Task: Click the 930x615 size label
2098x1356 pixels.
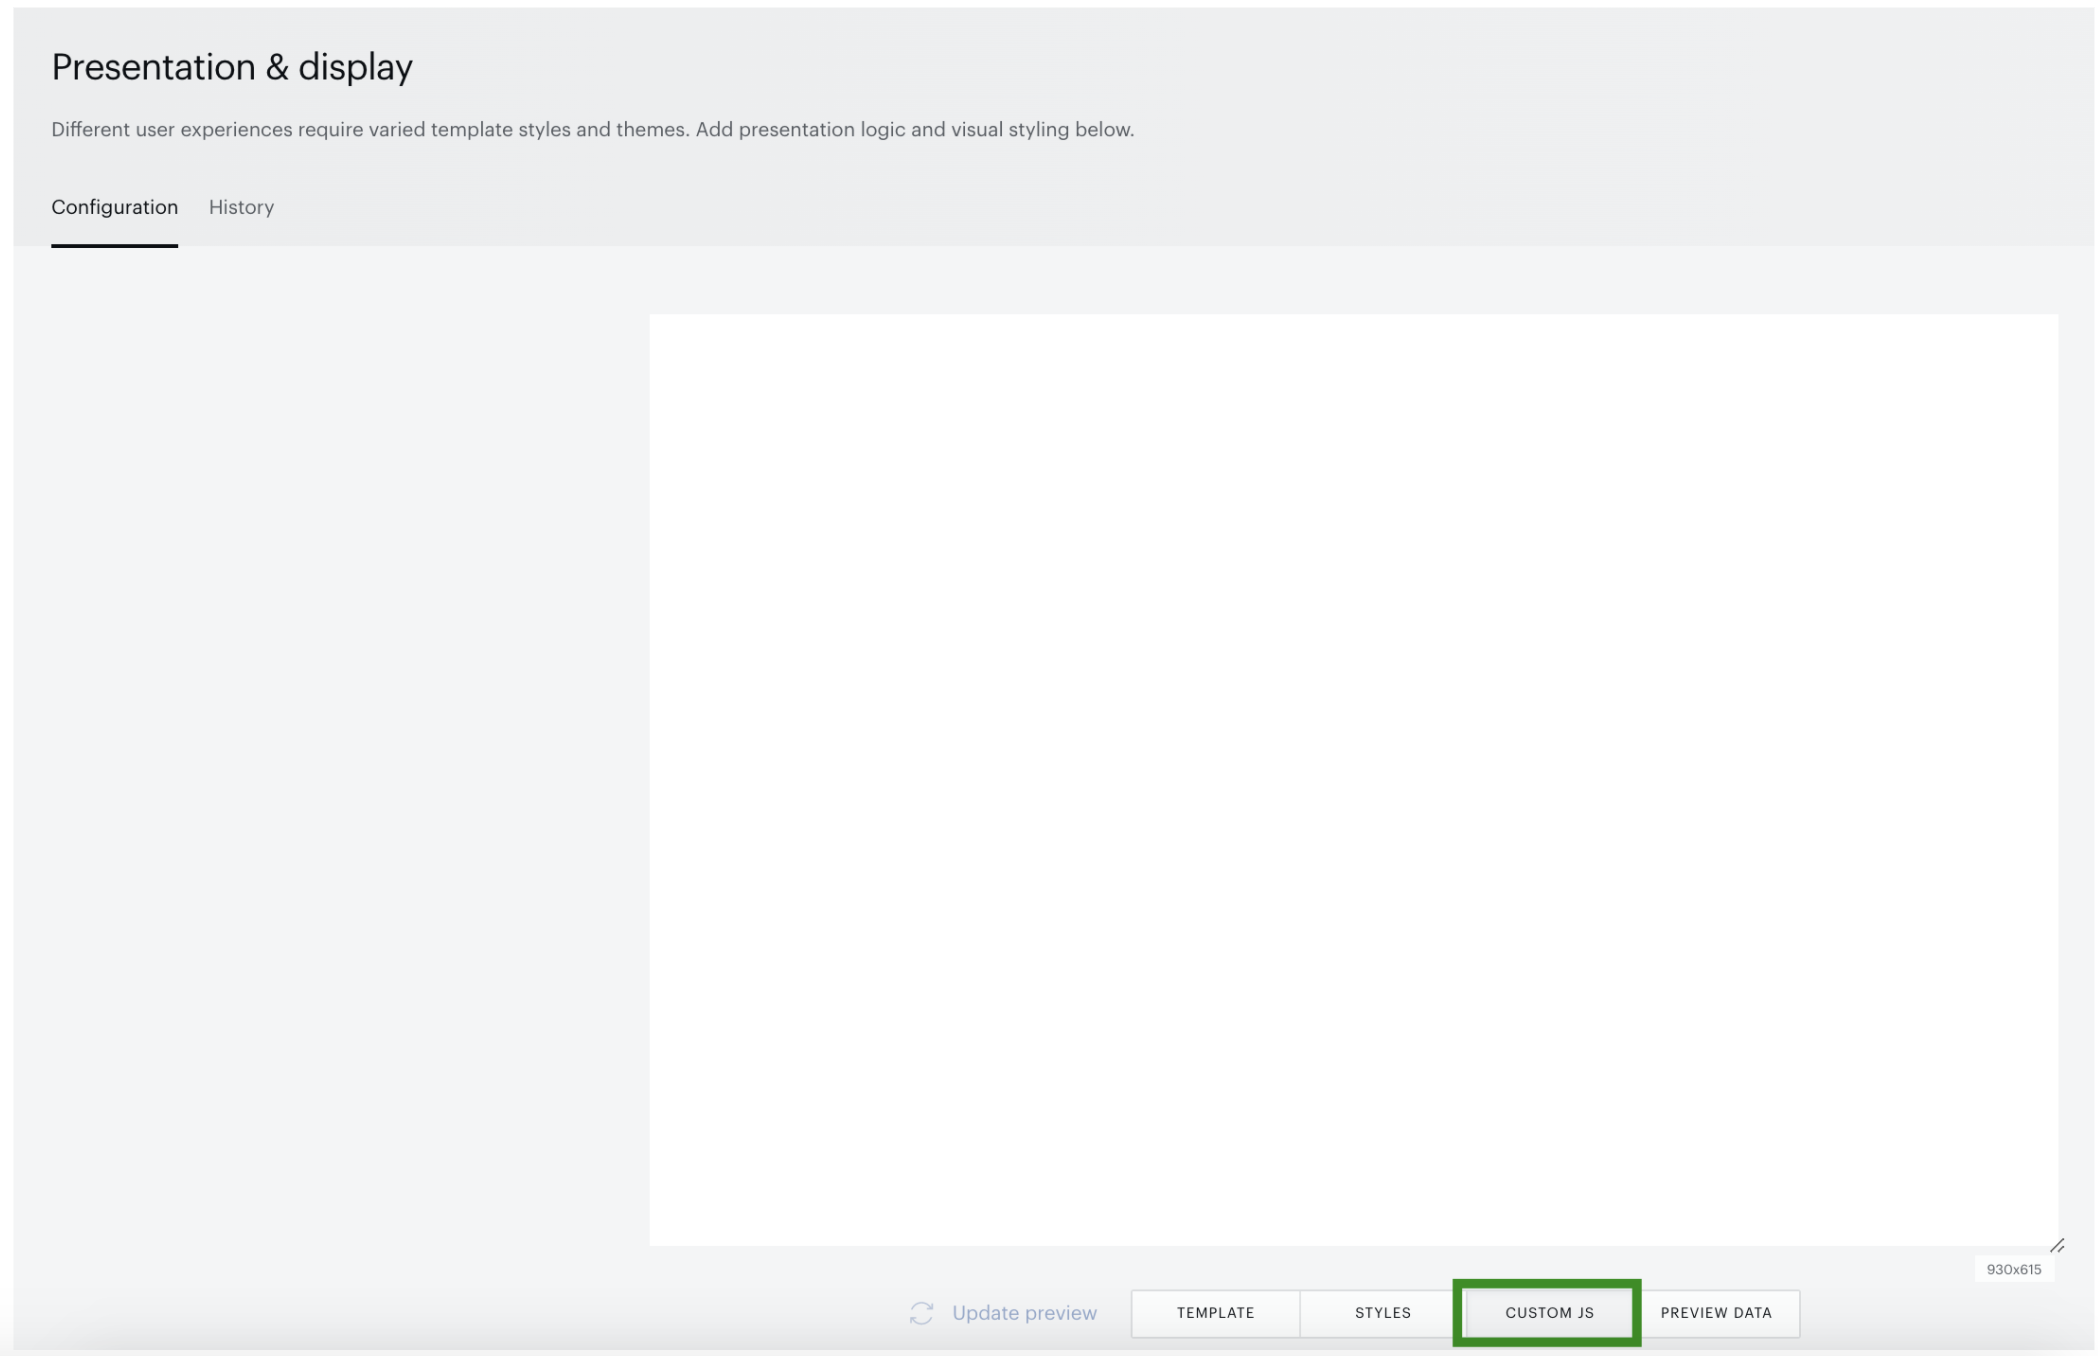Action: (x=2013, y=1269)
